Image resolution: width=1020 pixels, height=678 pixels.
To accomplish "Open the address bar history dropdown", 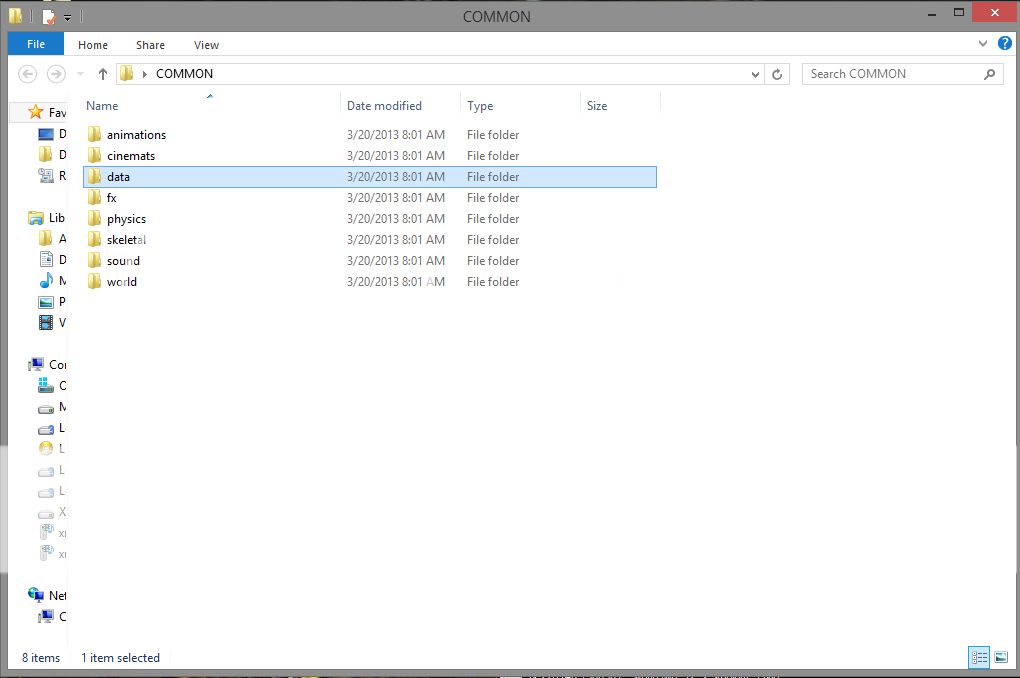I will point(756,74).
